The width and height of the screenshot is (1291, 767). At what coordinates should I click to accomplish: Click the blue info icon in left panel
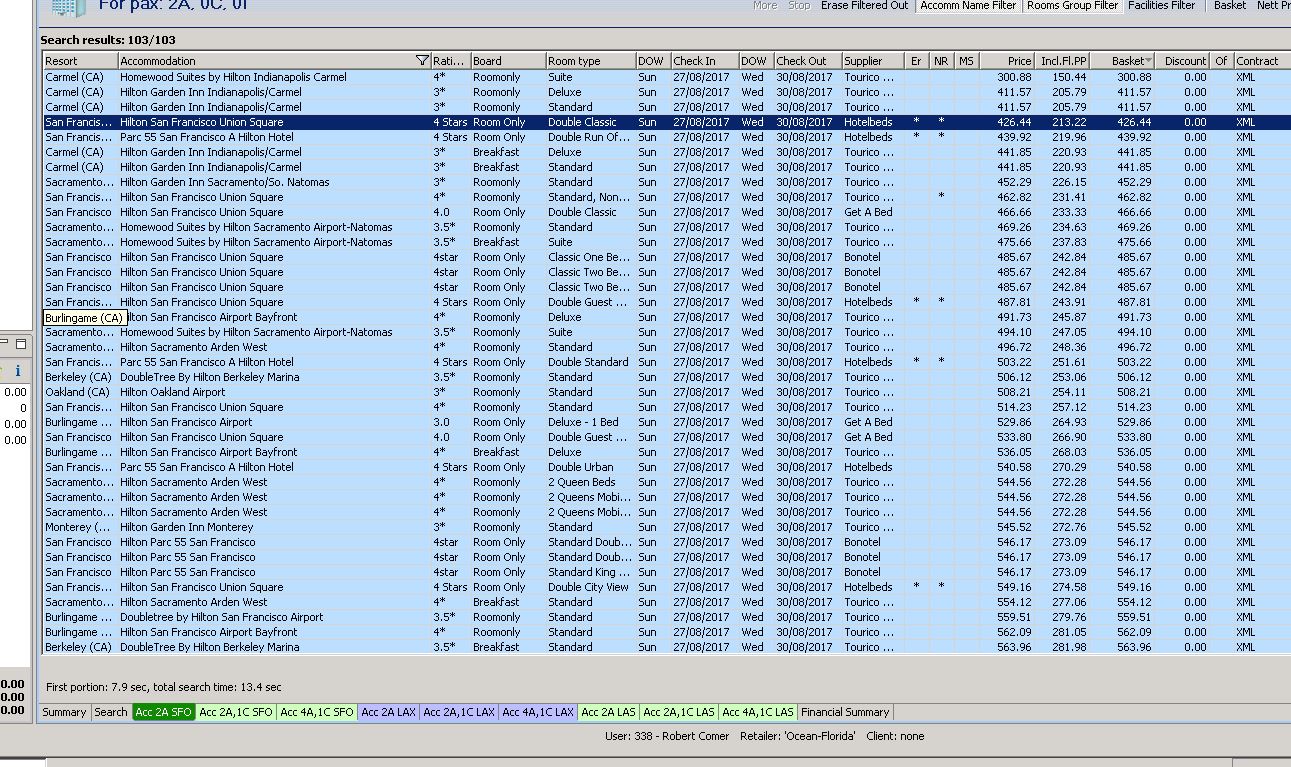[x=18, y=371]
